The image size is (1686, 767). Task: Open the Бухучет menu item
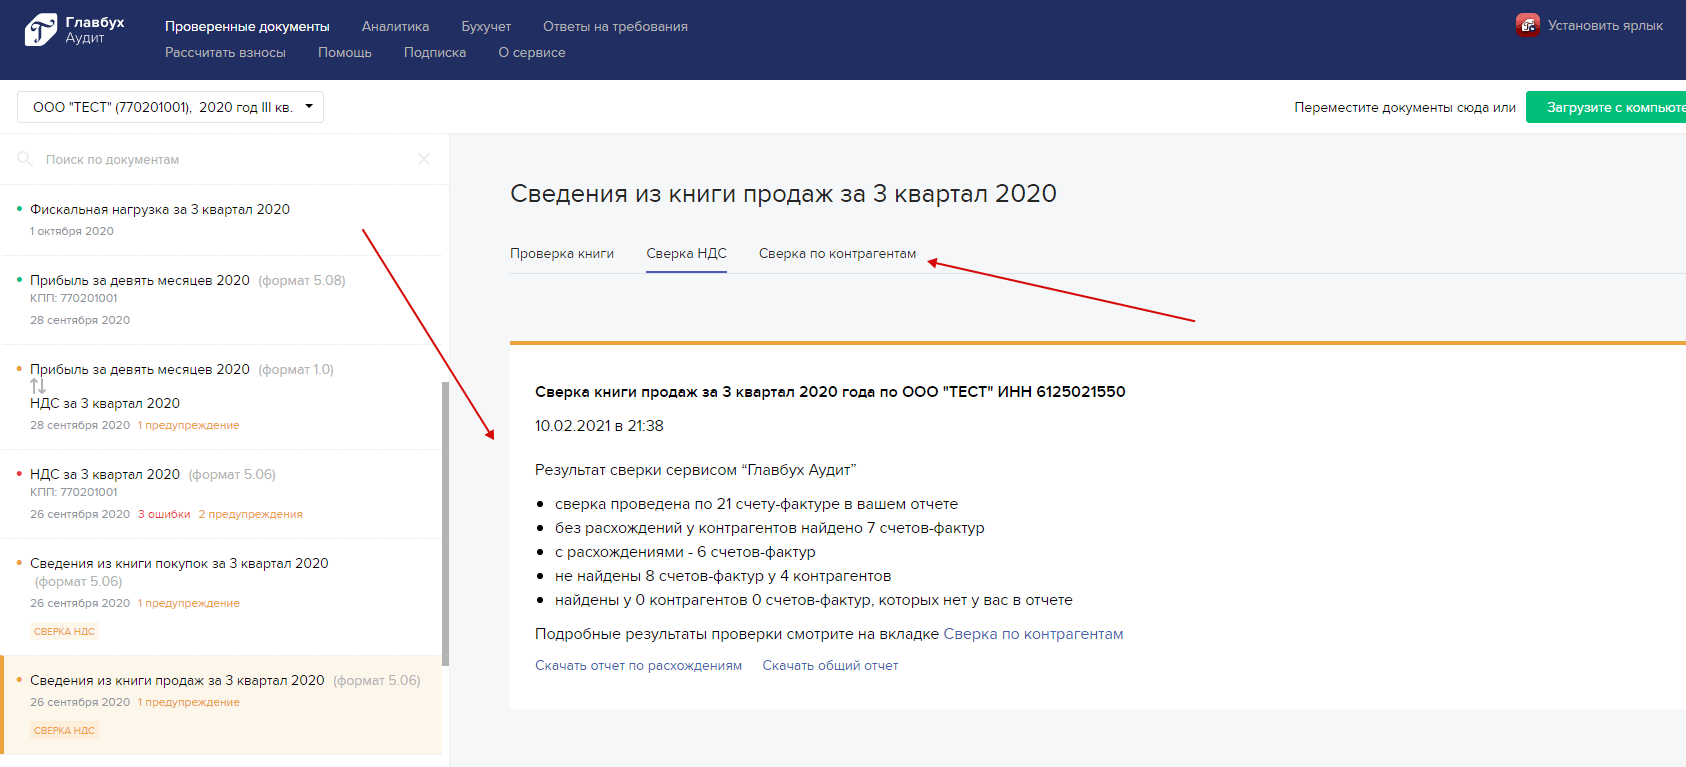click(486, 26)
